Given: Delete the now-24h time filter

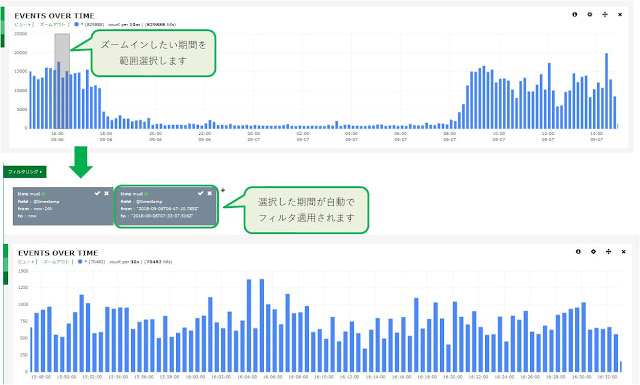Looking at the screenshot, I should [x=107, y=194].
